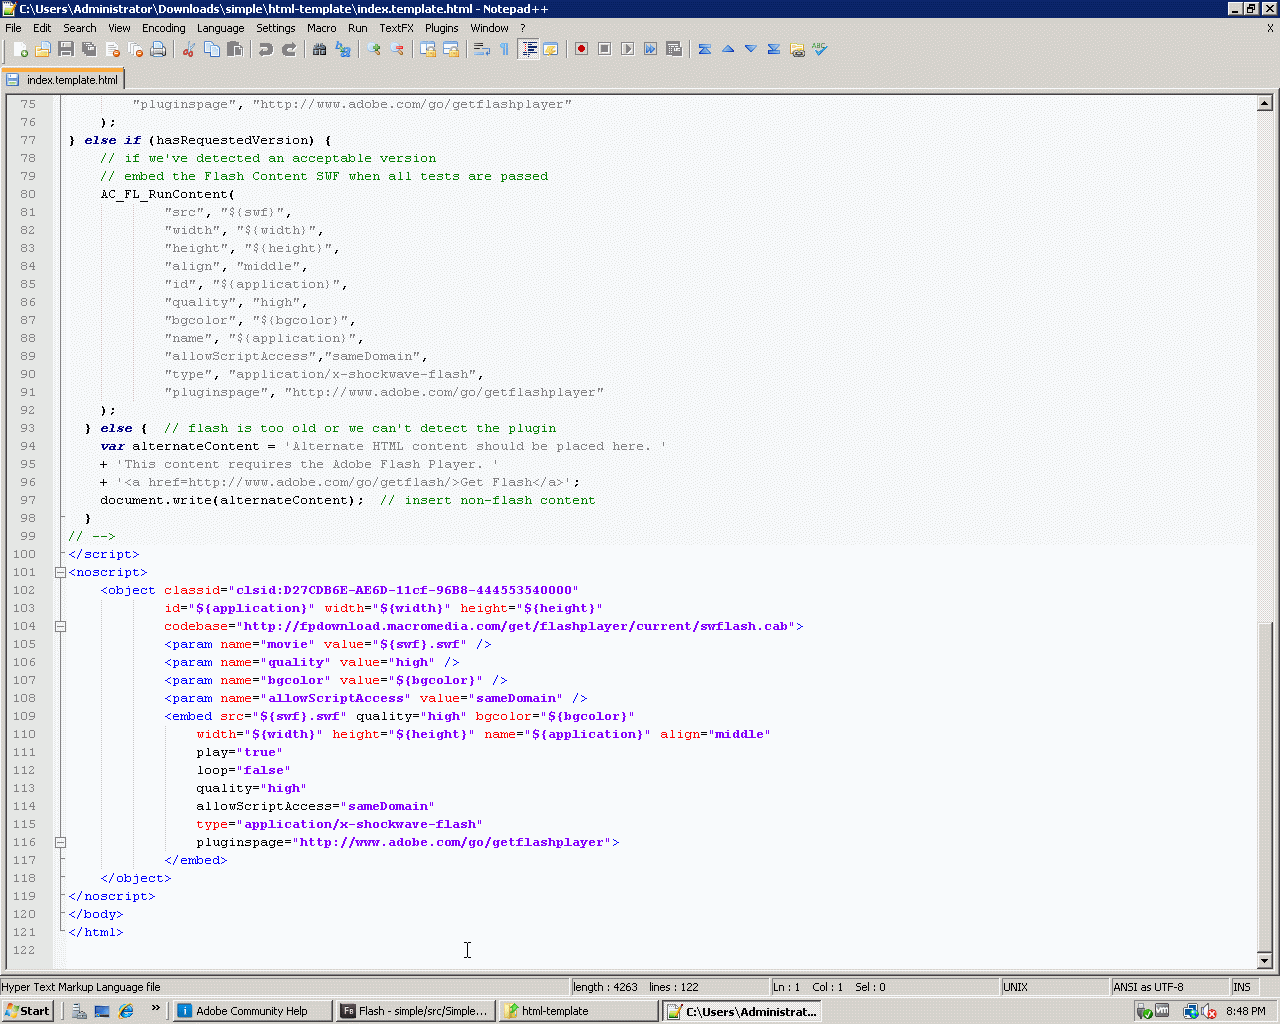This screenshot has width=1280, height=1024.
Task: Click the Save All icon
Action: click(x=89, y=49)
